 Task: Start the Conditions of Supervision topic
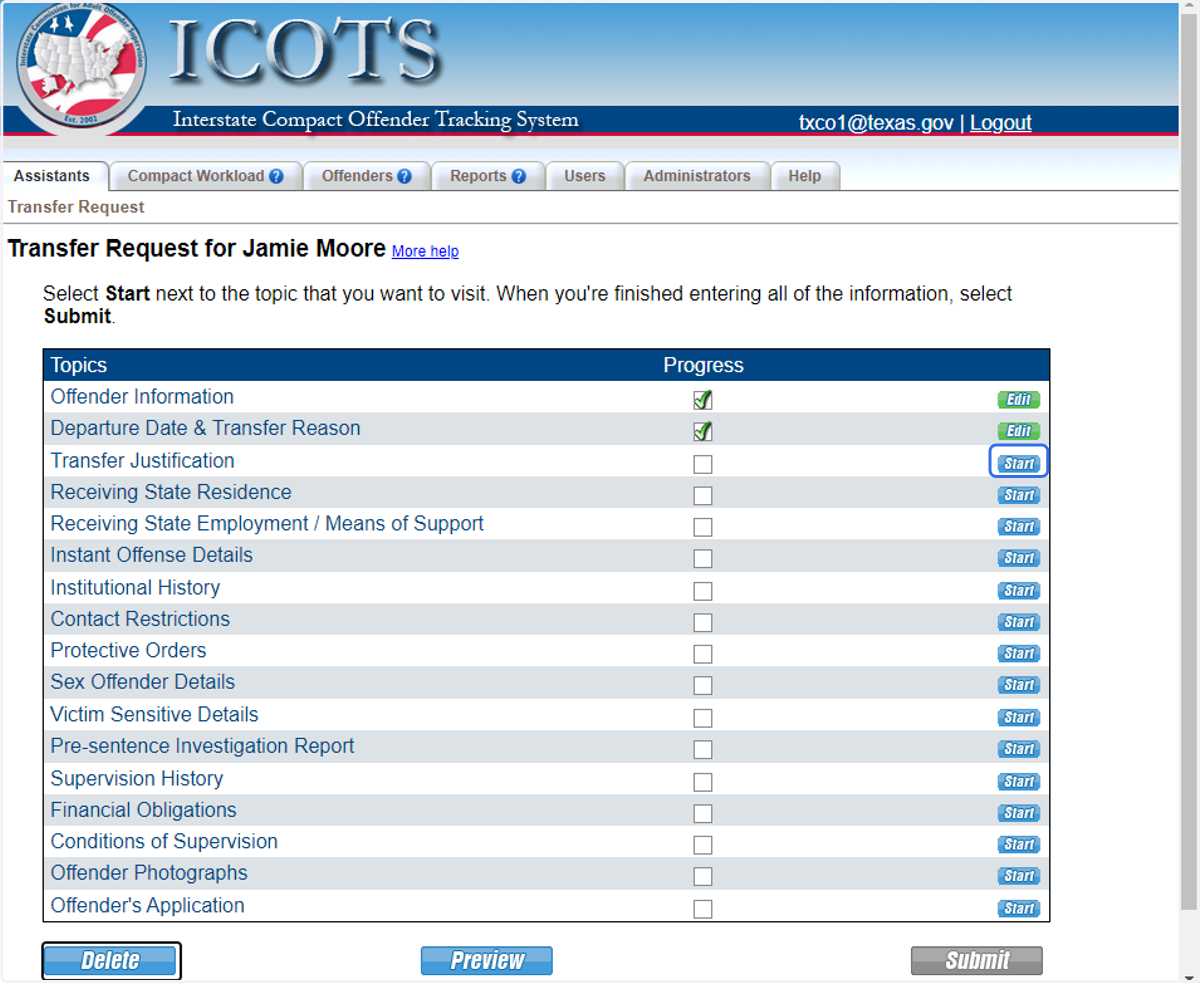(x=1018, y=844)
